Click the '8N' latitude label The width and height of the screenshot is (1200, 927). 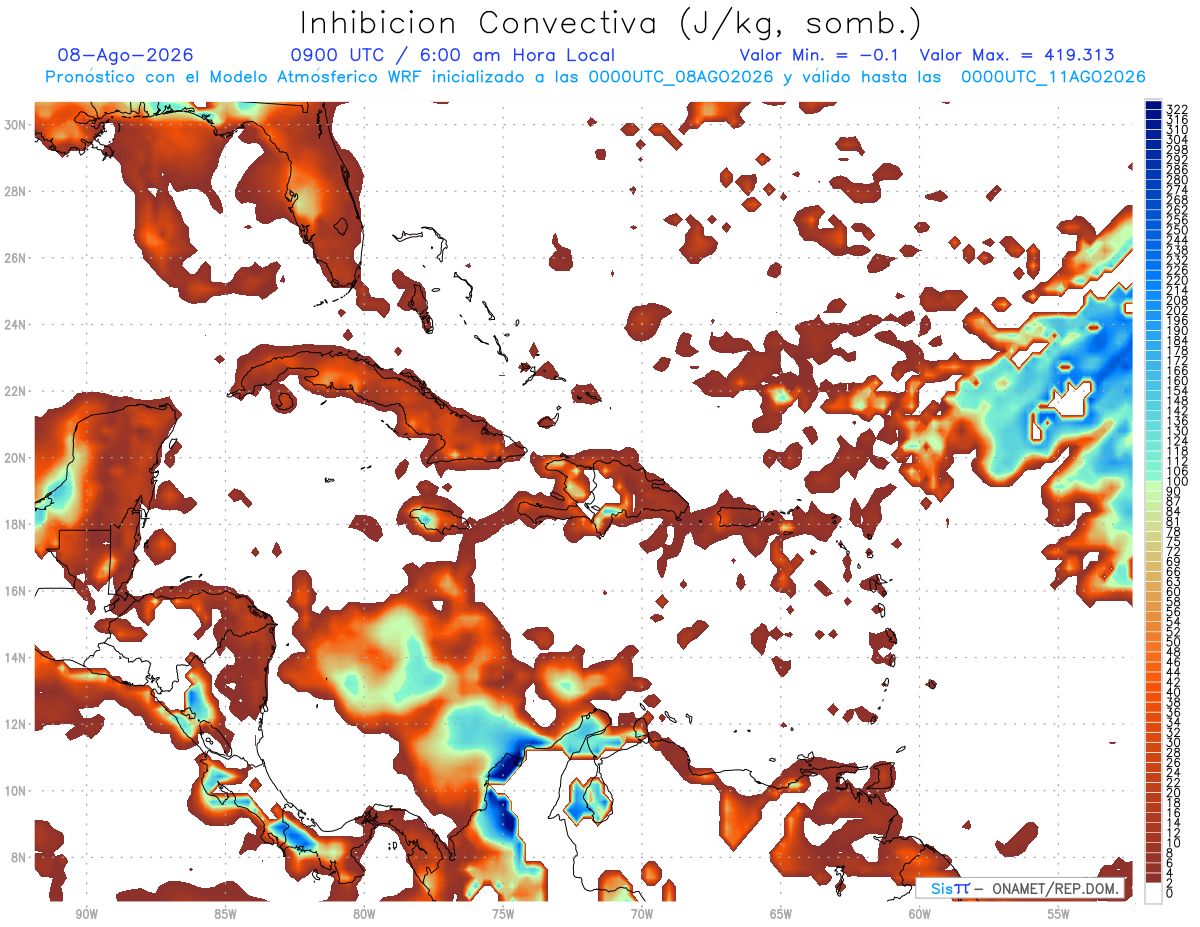pyautogui.click(x=19, y=857)
